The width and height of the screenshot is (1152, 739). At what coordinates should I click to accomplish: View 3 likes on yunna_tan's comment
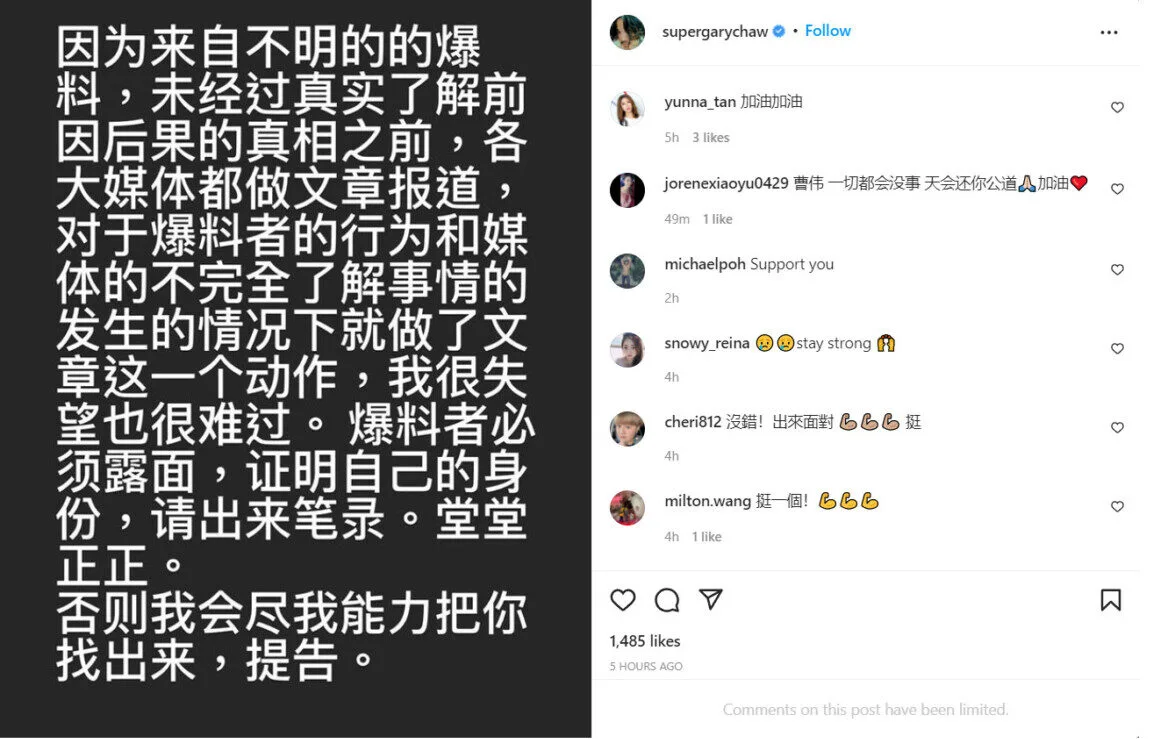point(710,137)
